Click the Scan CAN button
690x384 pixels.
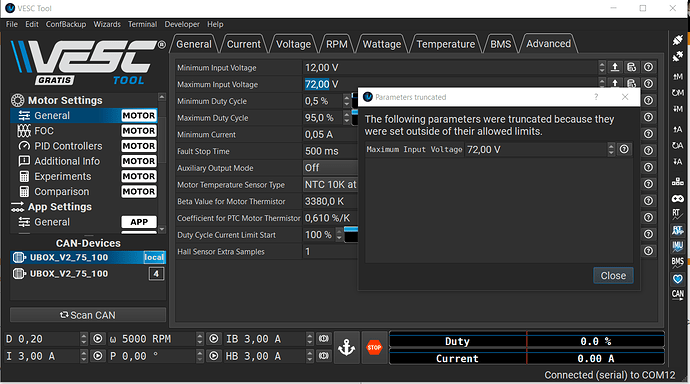coord(88,315)
